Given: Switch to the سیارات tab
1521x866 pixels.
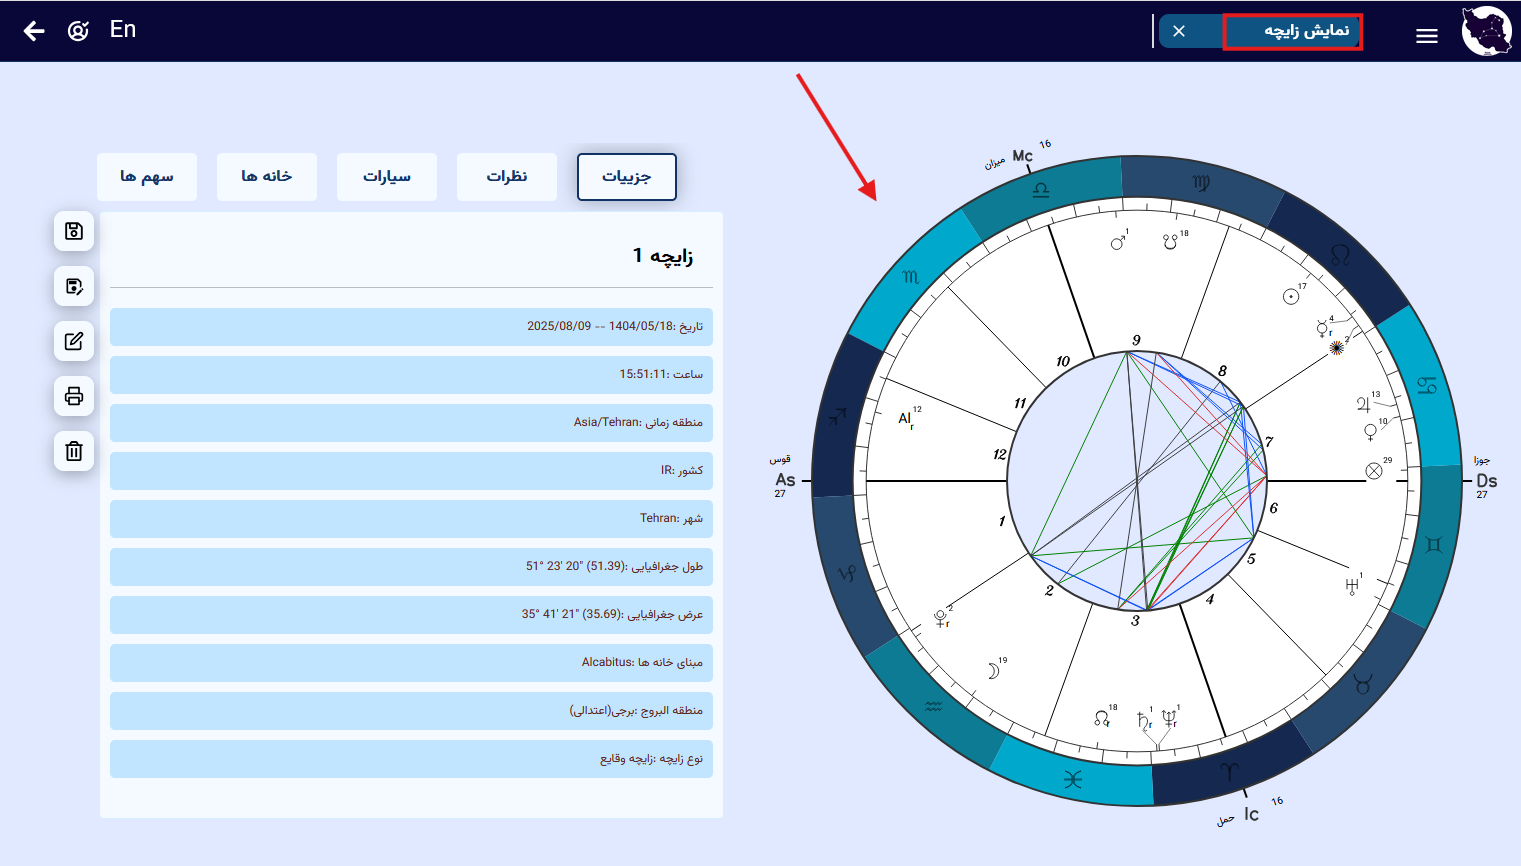Looking at the screenshot, I should click(x=387, y=177).
